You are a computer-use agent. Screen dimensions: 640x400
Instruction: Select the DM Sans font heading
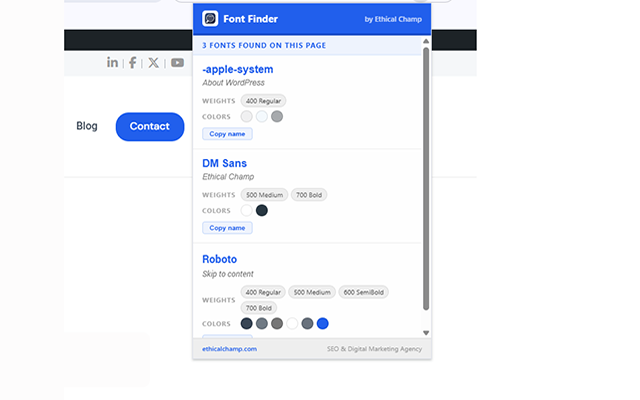(x=224, y=163)
